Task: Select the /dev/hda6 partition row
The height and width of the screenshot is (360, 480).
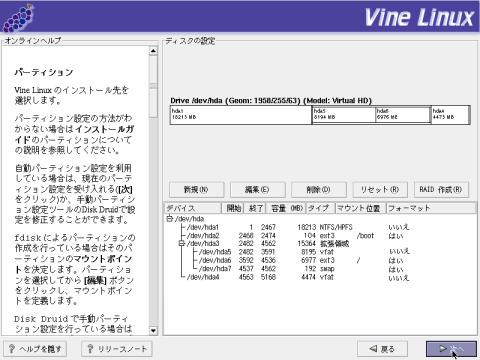Action: tap(320, 260)
